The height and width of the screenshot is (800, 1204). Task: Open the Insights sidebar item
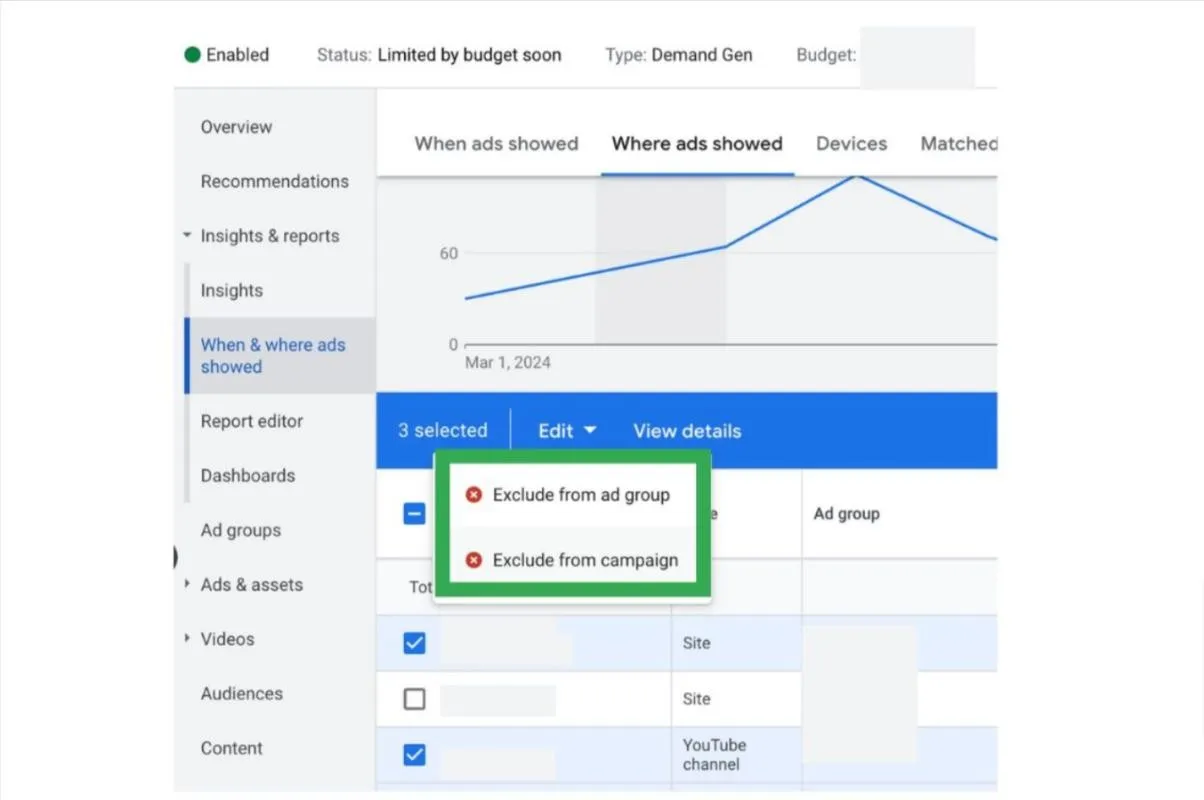point(232,290)
